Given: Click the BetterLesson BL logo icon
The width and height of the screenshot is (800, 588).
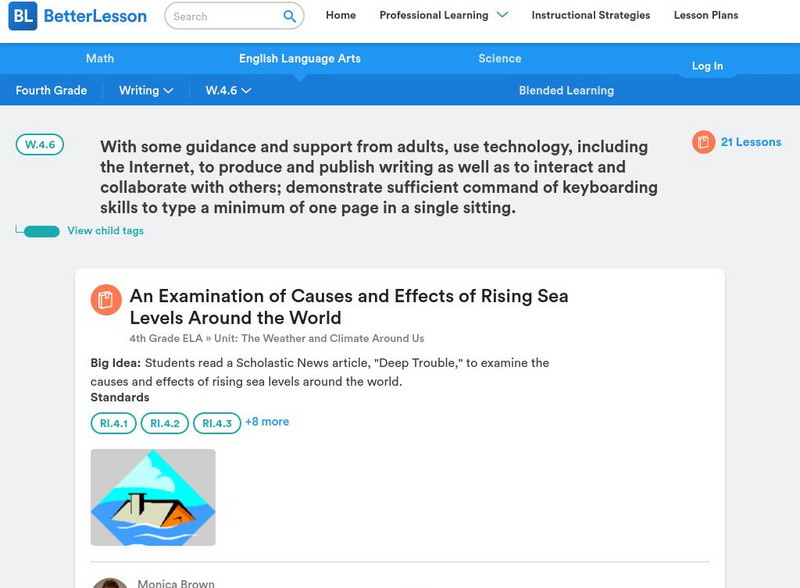Looking at the screenshot, I should (x=22, y=16).
